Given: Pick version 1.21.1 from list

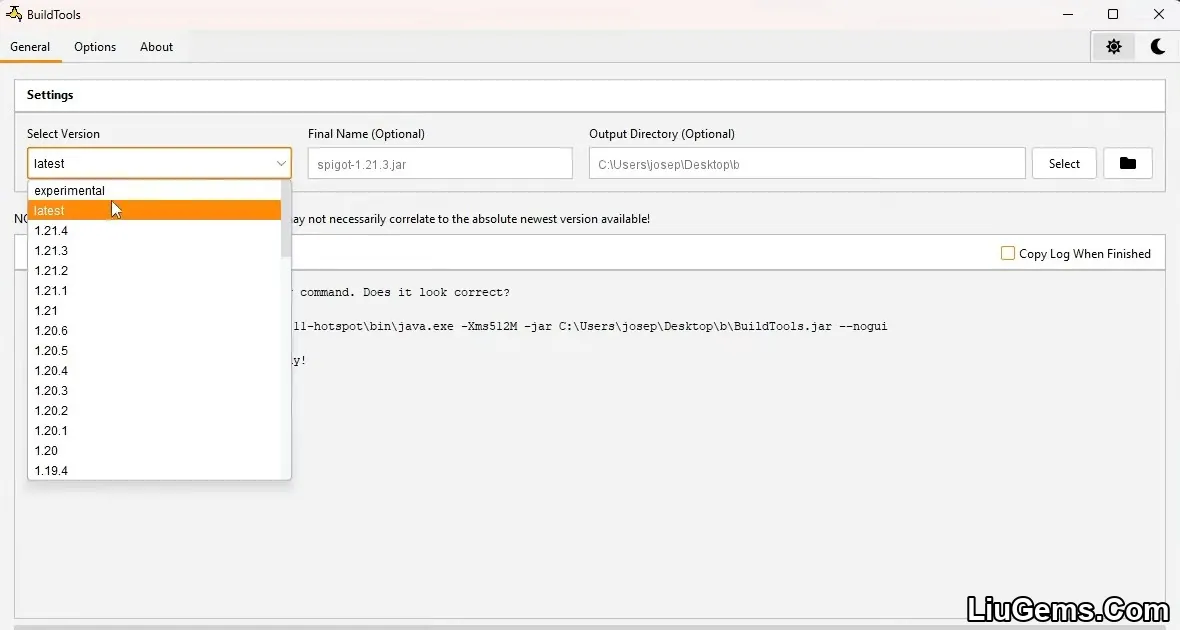Looking at the screenshot, I should coord(154,291).
